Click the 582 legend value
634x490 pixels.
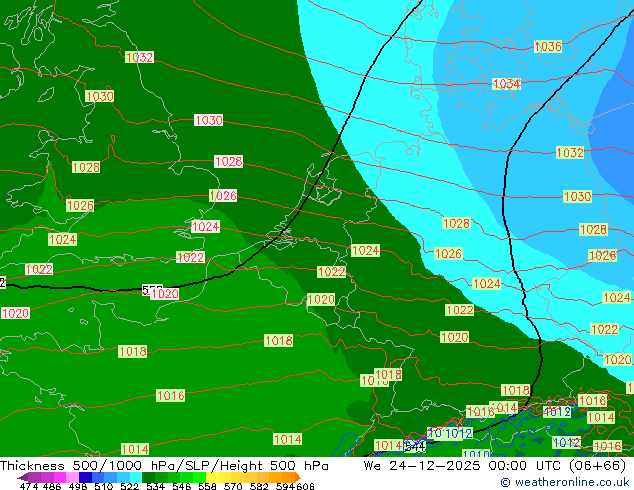259,486
